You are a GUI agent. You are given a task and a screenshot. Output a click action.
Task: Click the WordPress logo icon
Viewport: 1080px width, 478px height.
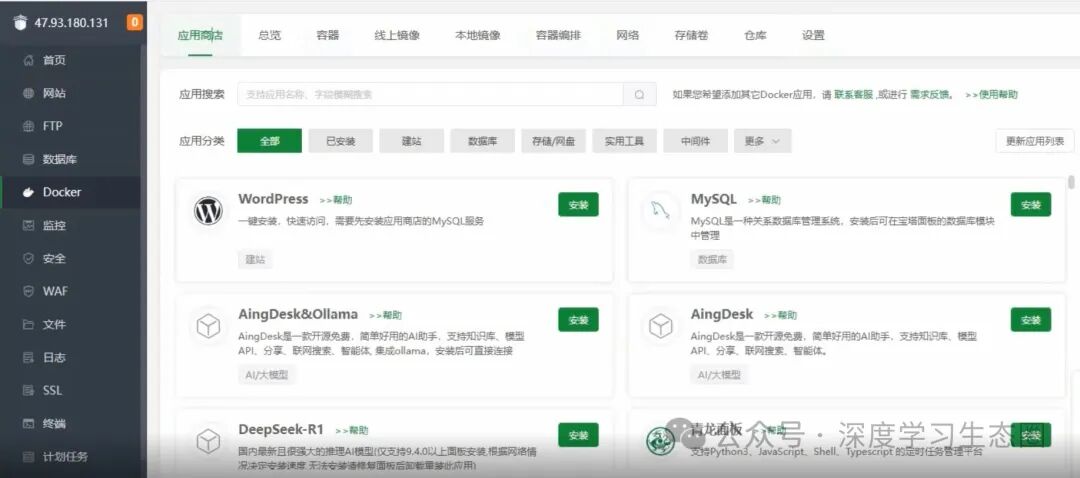click(208, 211)
